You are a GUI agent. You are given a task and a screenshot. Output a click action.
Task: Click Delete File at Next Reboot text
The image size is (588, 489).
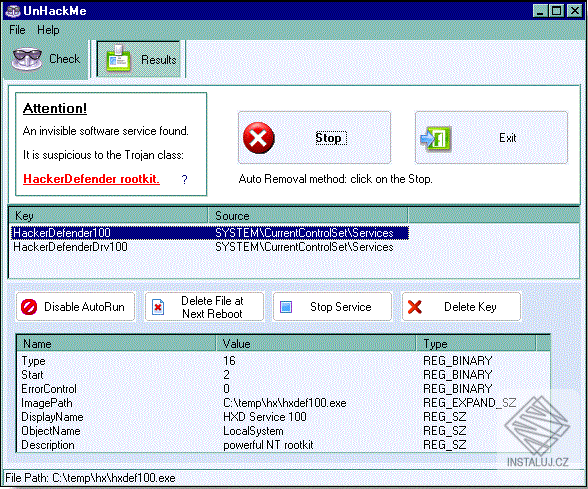pyautogui.click(x=212, y=307)
